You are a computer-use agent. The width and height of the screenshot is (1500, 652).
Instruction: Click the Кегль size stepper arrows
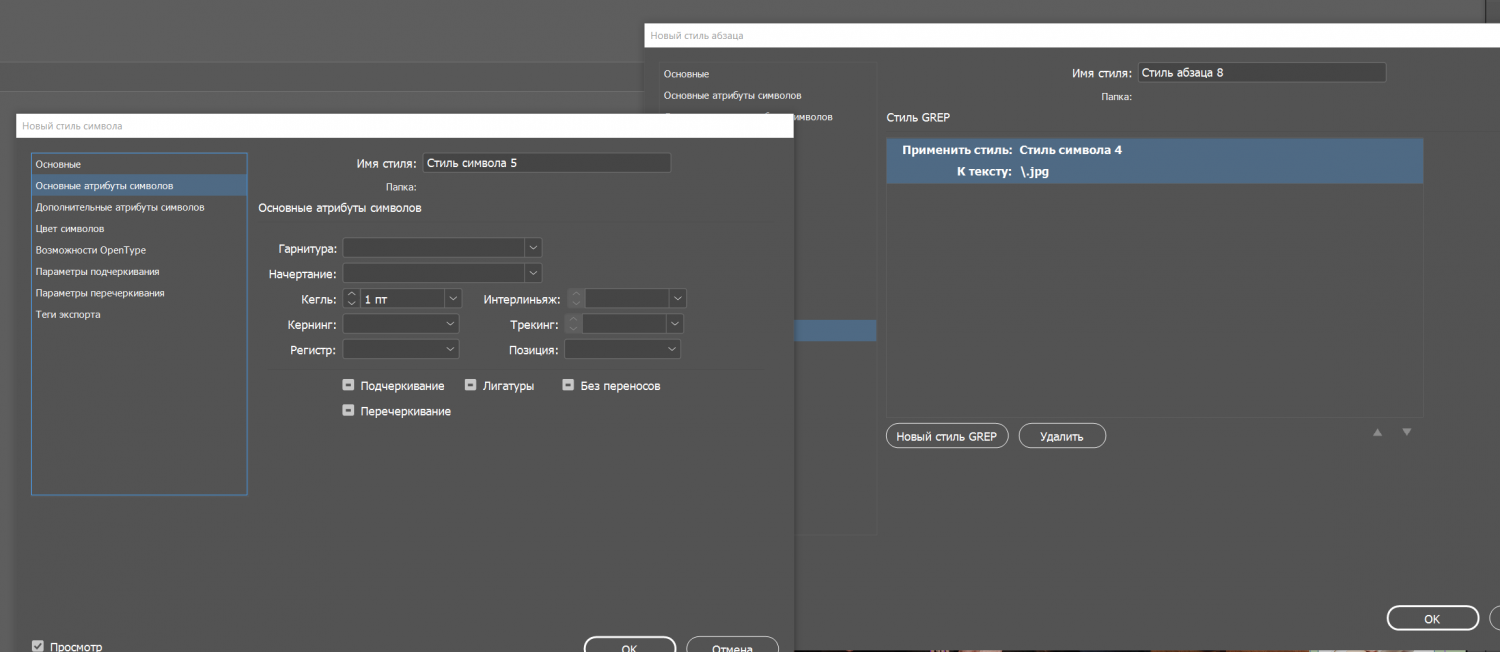(x=351, y=298)
